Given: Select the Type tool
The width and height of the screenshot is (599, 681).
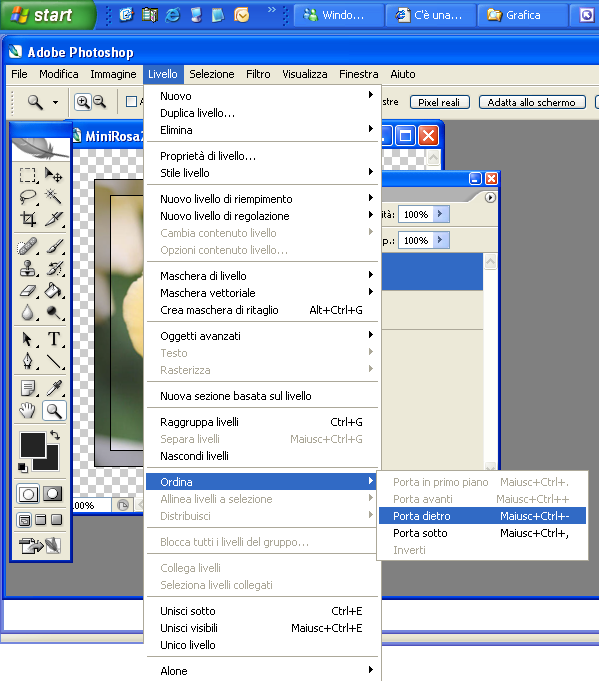Looking at the screenshot, I should pos(54,339).
